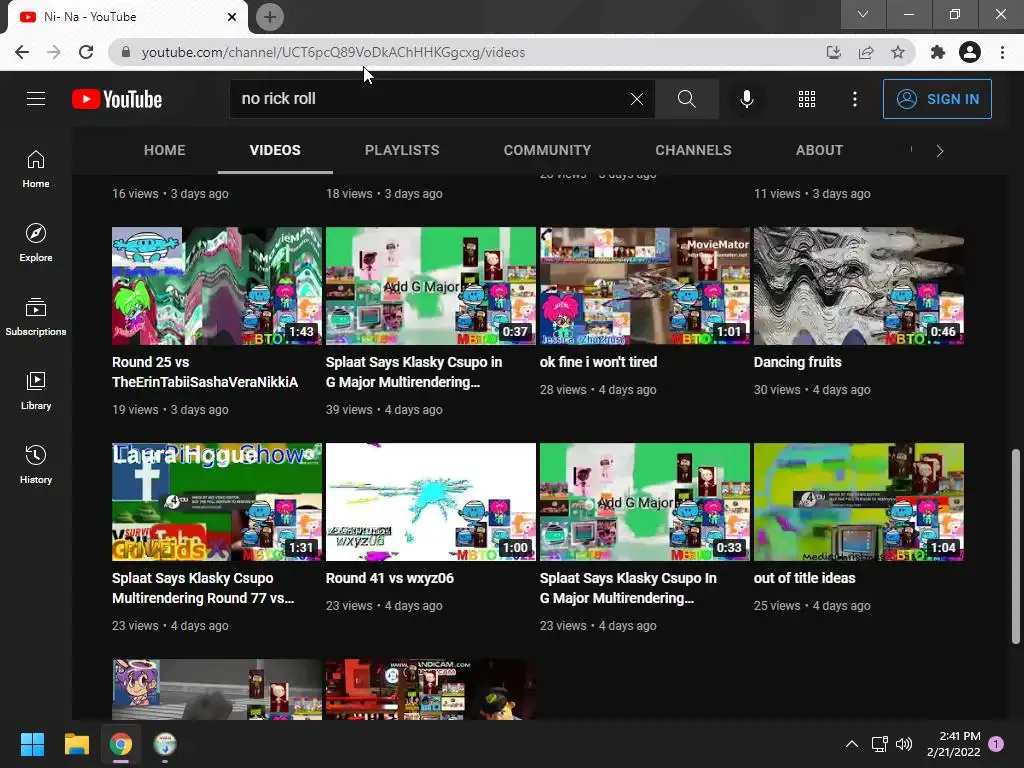Click the browser address bar URL
Screen dimensions: 1024x768
pyautogui.click(x=333, y=52)
